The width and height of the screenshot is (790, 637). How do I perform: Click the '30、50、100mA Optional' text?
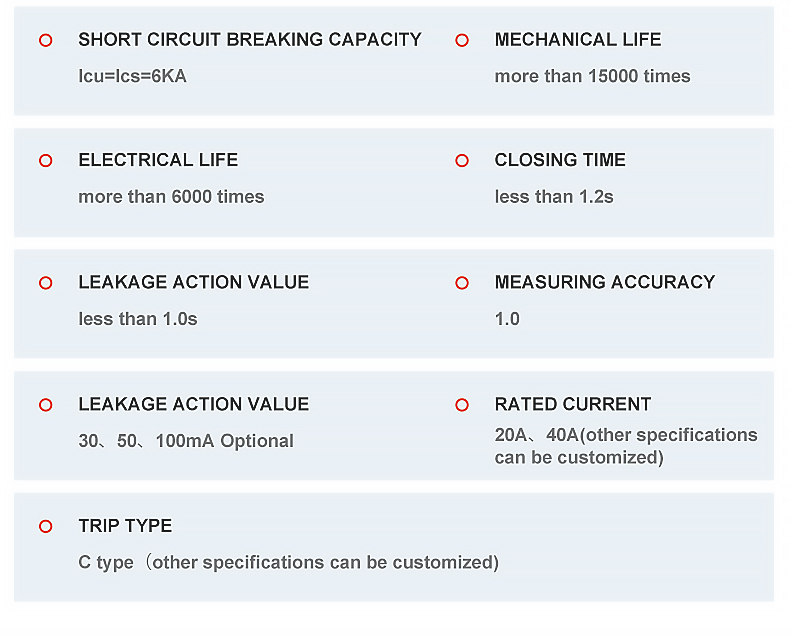click(x=186, y=441)
